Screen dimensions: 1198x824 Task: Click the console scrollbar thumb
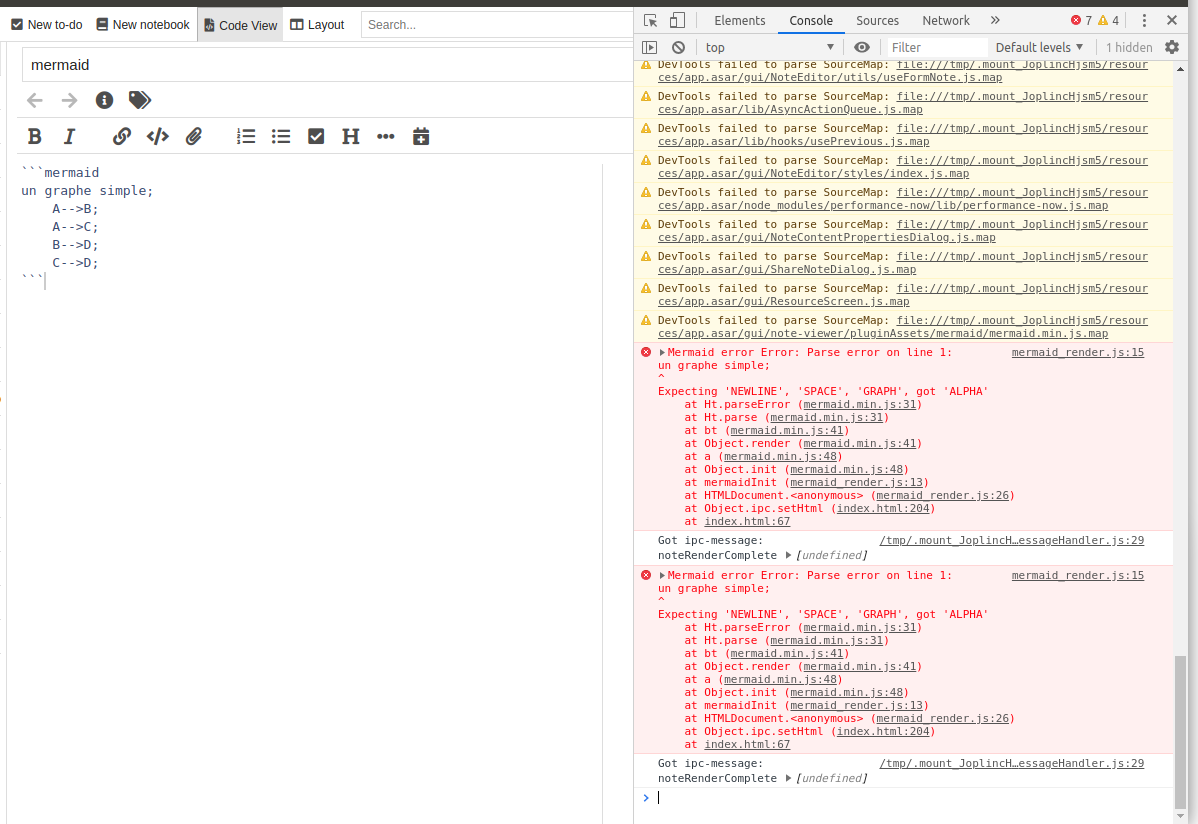[x=1180, y=732]
